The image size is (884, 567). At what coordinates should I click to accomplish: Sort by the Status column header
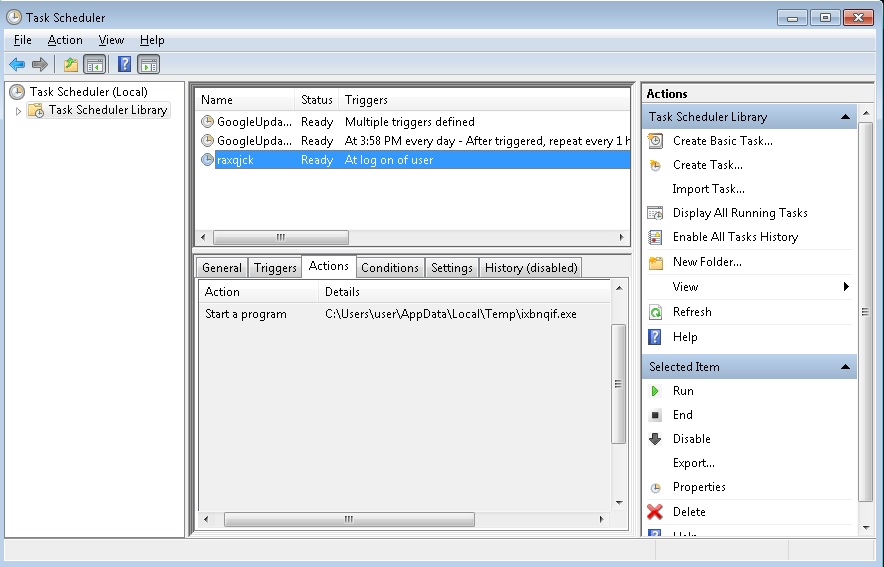[317, 100]
